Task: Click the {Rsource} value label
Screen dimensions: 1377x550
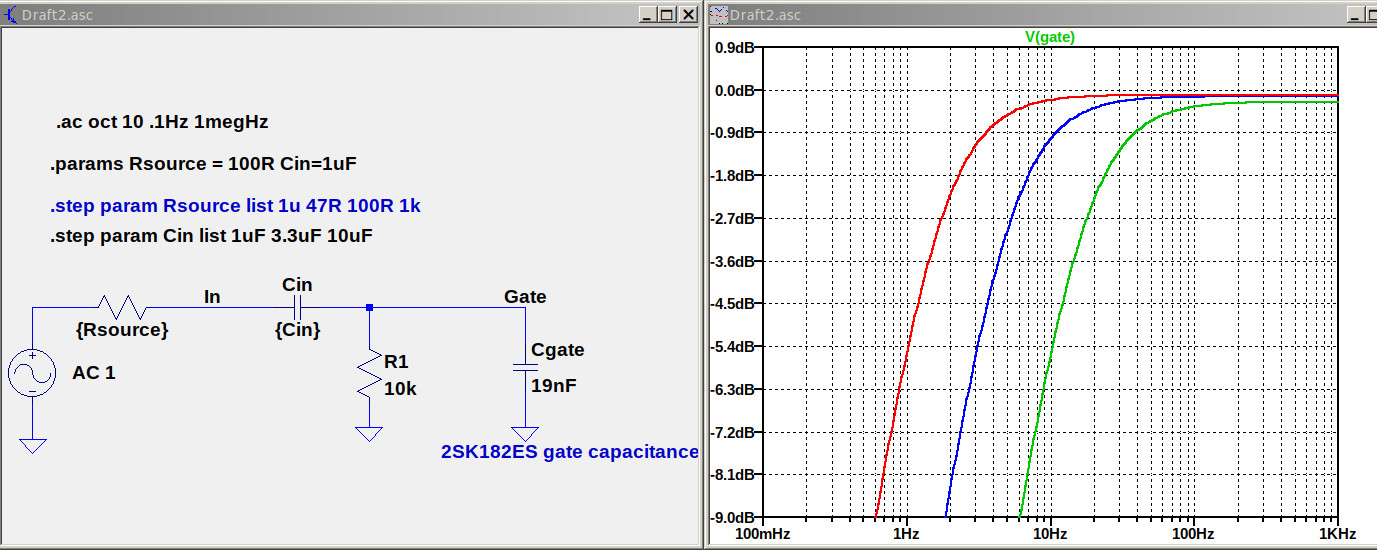Action: coord(122,329)
